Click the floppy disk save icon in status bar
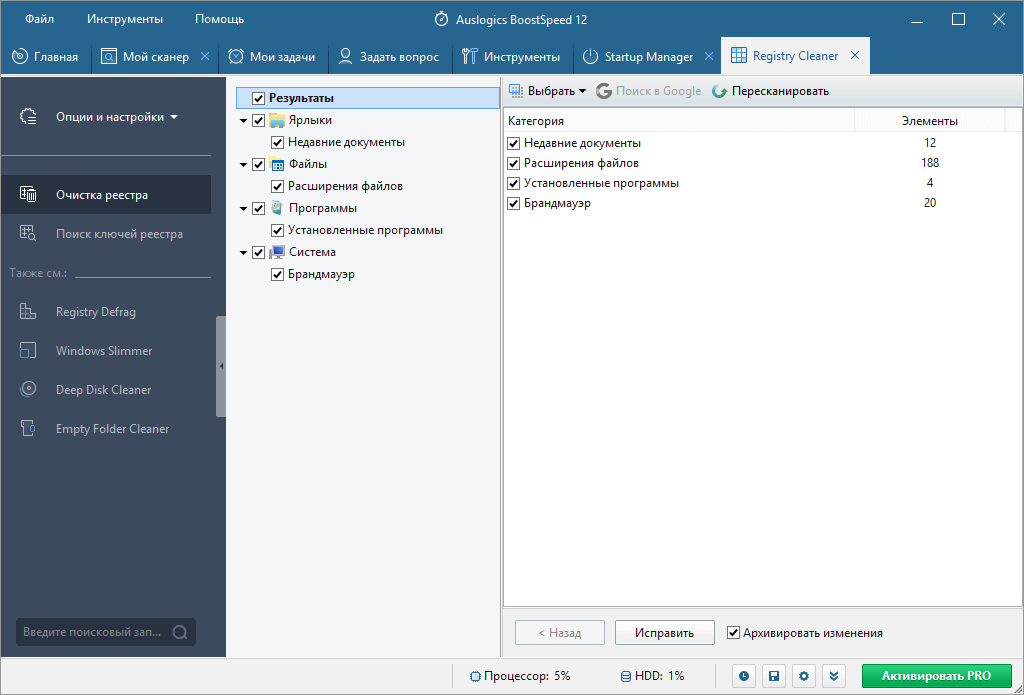Viewport: 1024px width, 695px height. click(774, 676)
